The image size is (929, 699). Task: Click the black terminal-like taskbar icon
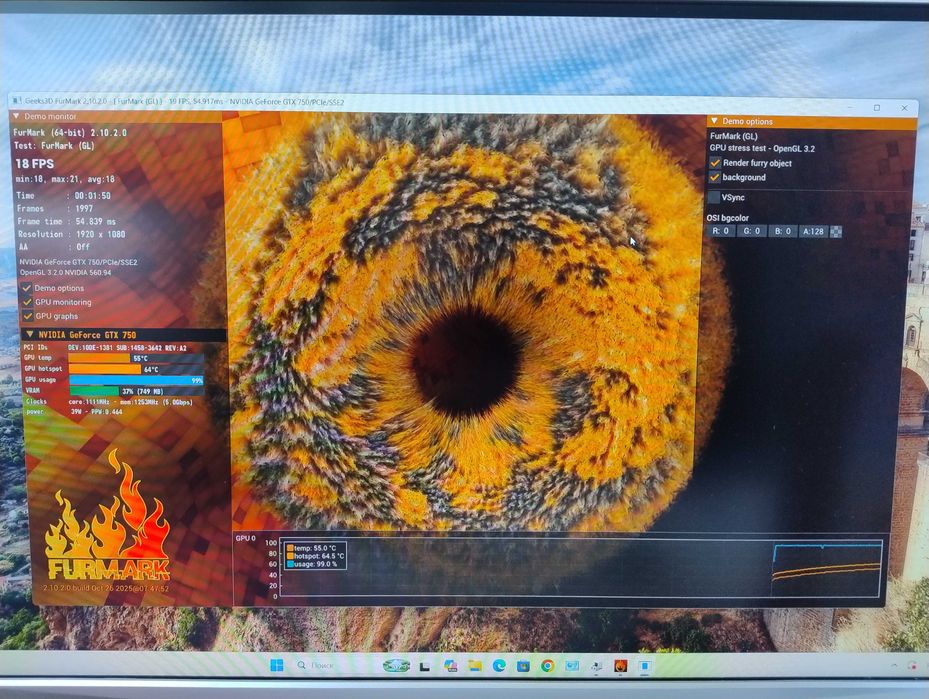pyautogui.click(x=425, y=666)
